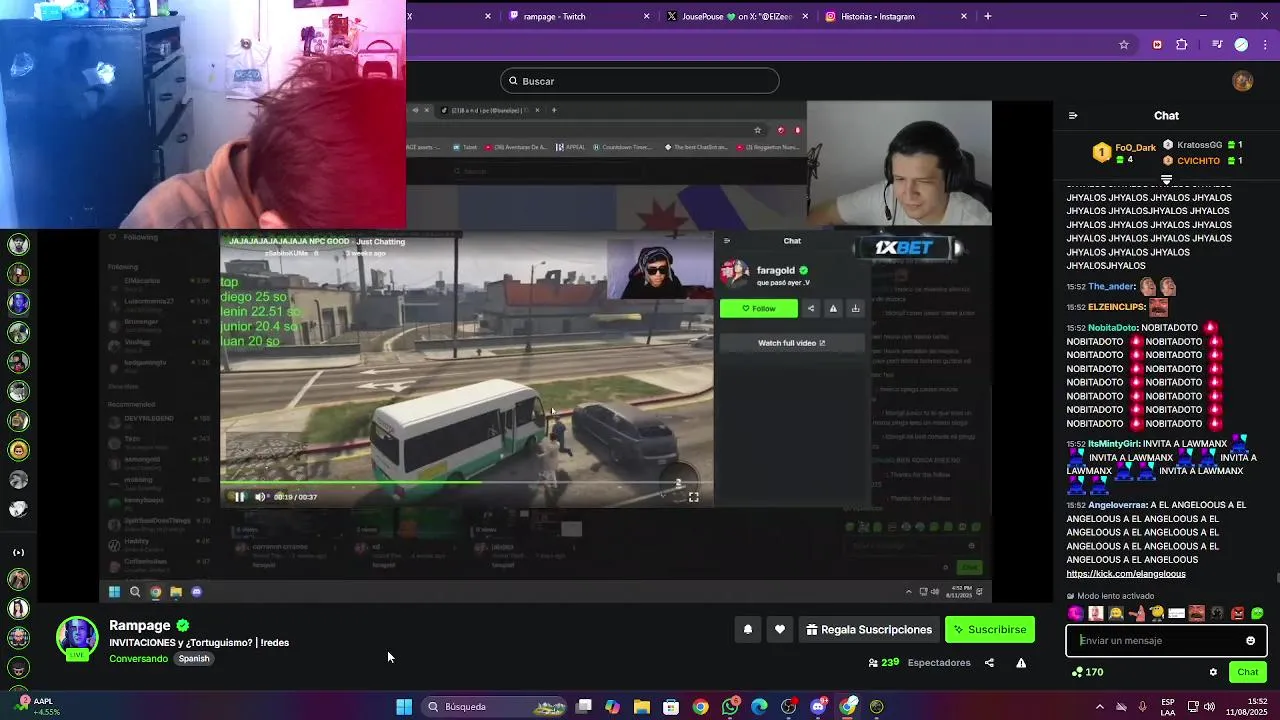Report stream with the warning triangle icon
The height and width of the screenshot is (720, 1280).
(1021, 663)
